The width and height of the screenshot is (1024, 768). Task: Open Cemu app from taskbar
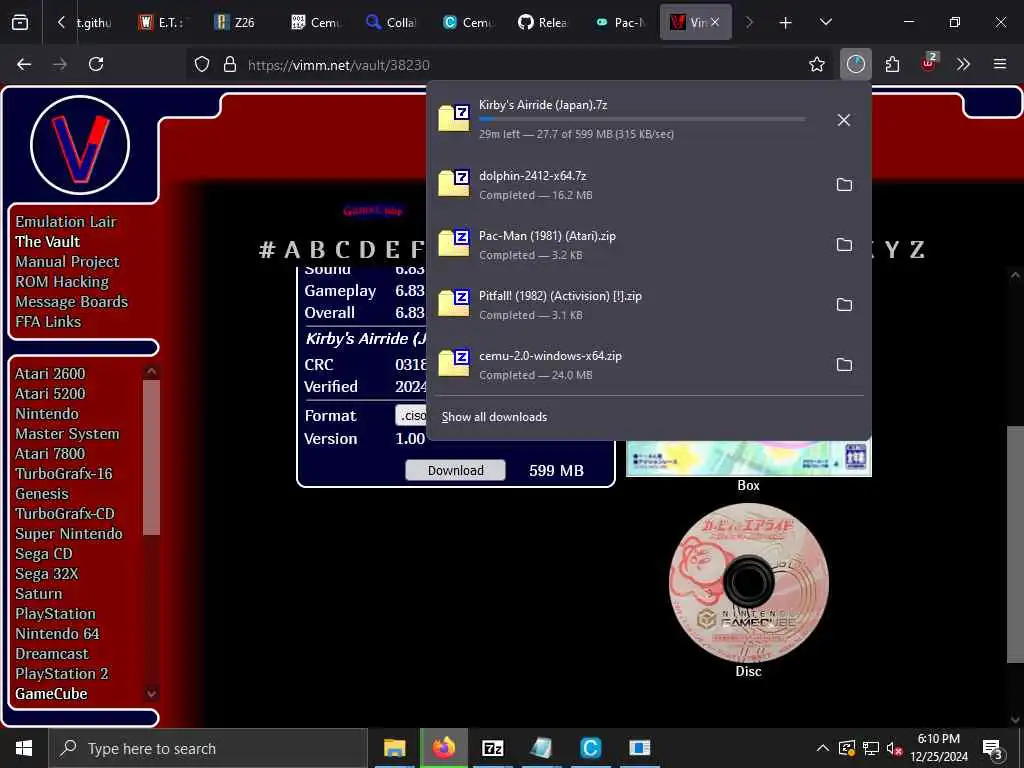point(590,748)
